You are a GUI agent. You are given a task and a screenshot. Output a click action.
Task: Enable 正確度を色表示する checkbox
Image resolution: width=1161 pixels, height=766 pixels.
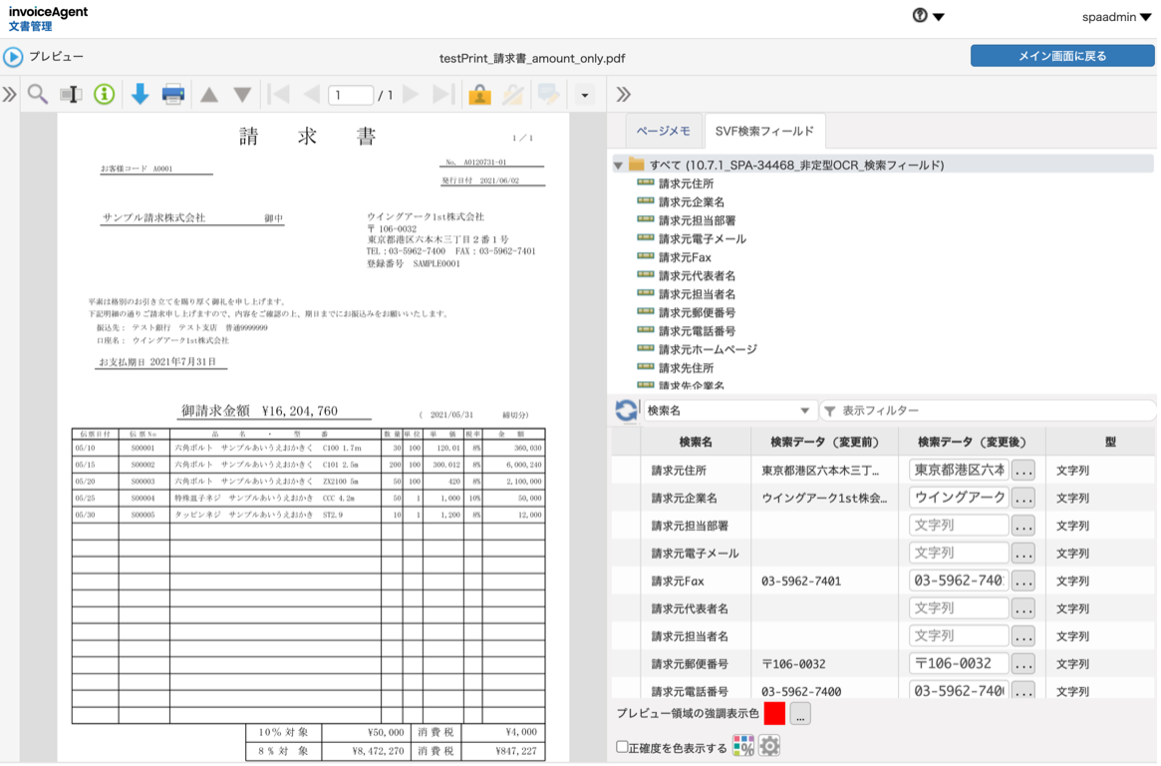(x=622, y=747)
